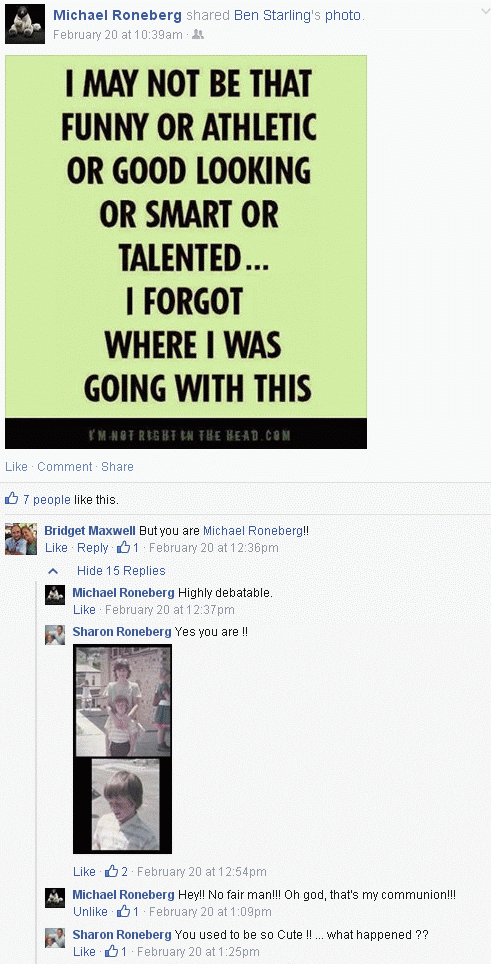
Task: View the 2 likes on Sharon's photo comment
Action: (x=116, y=871)
